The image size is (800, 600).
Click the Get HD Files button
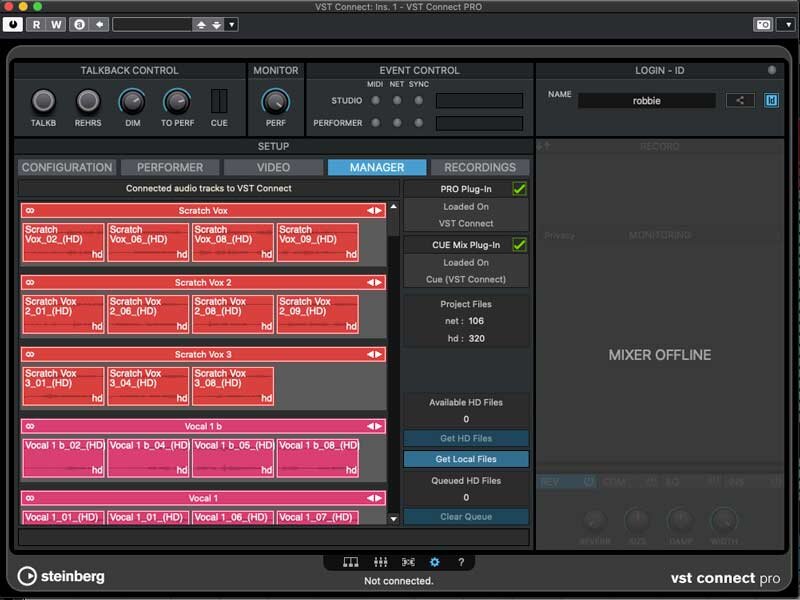pyautogui.click(x=466, y=438)
